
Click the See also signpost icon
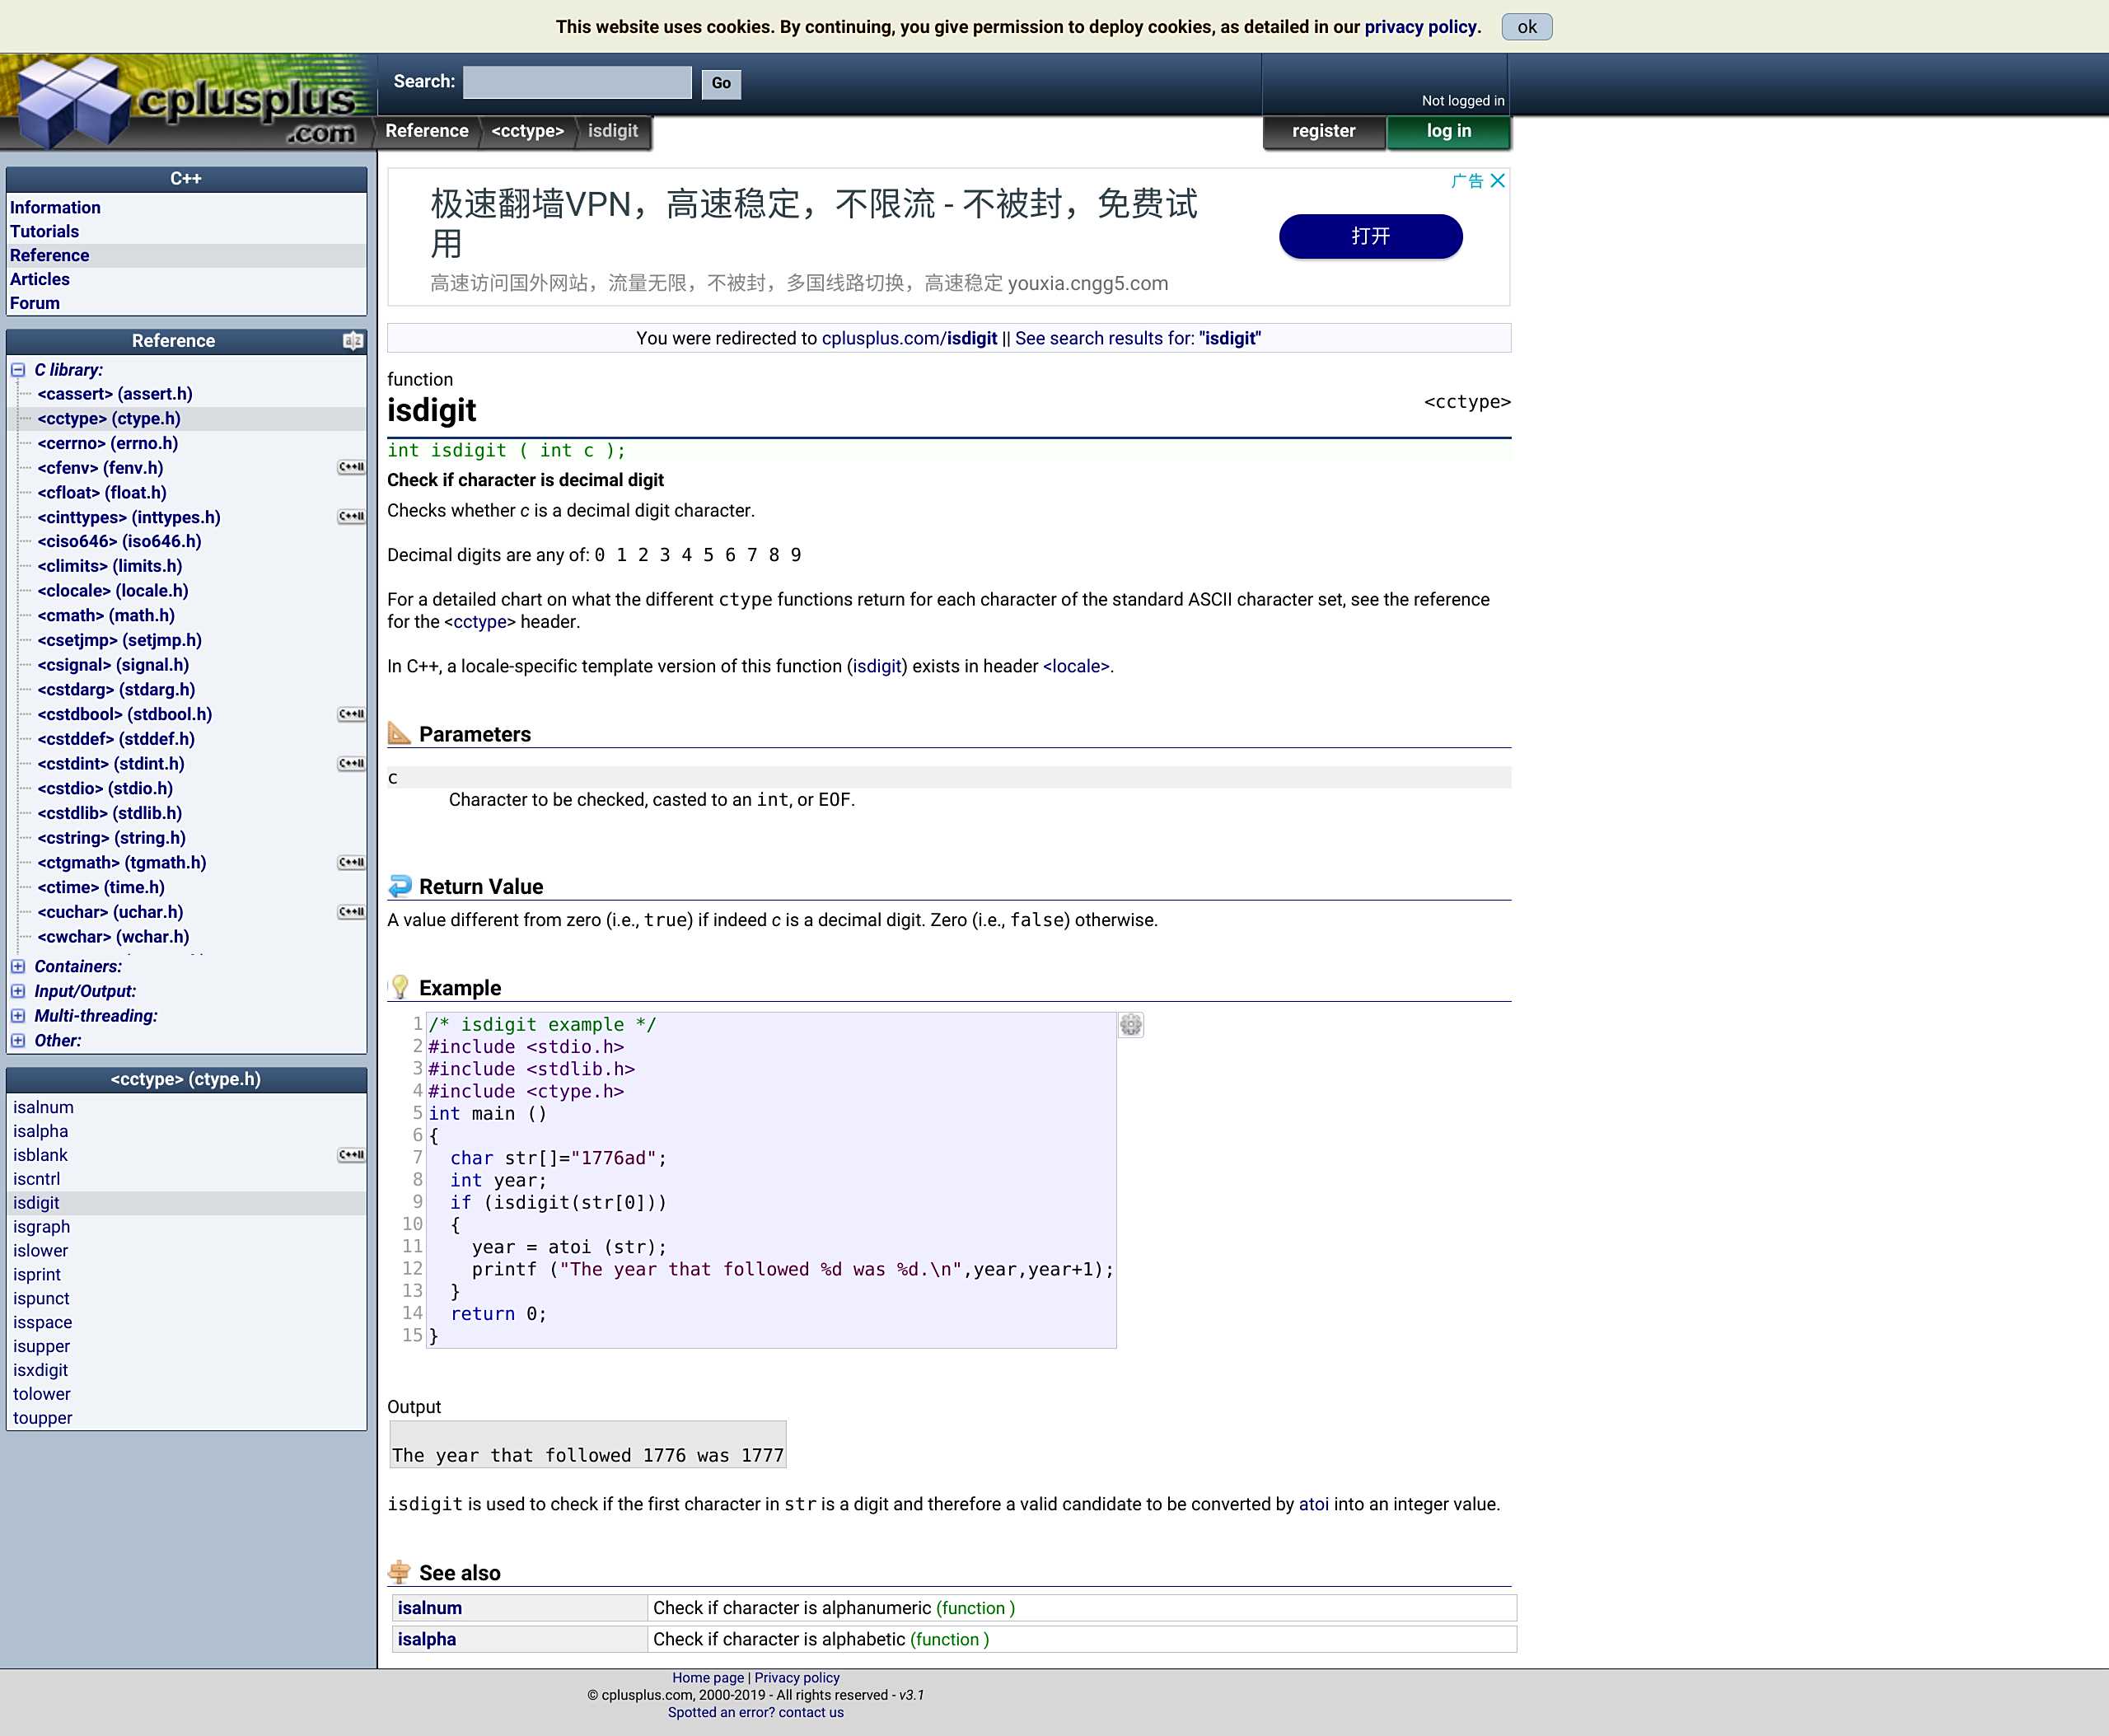tap(400, 1572)
